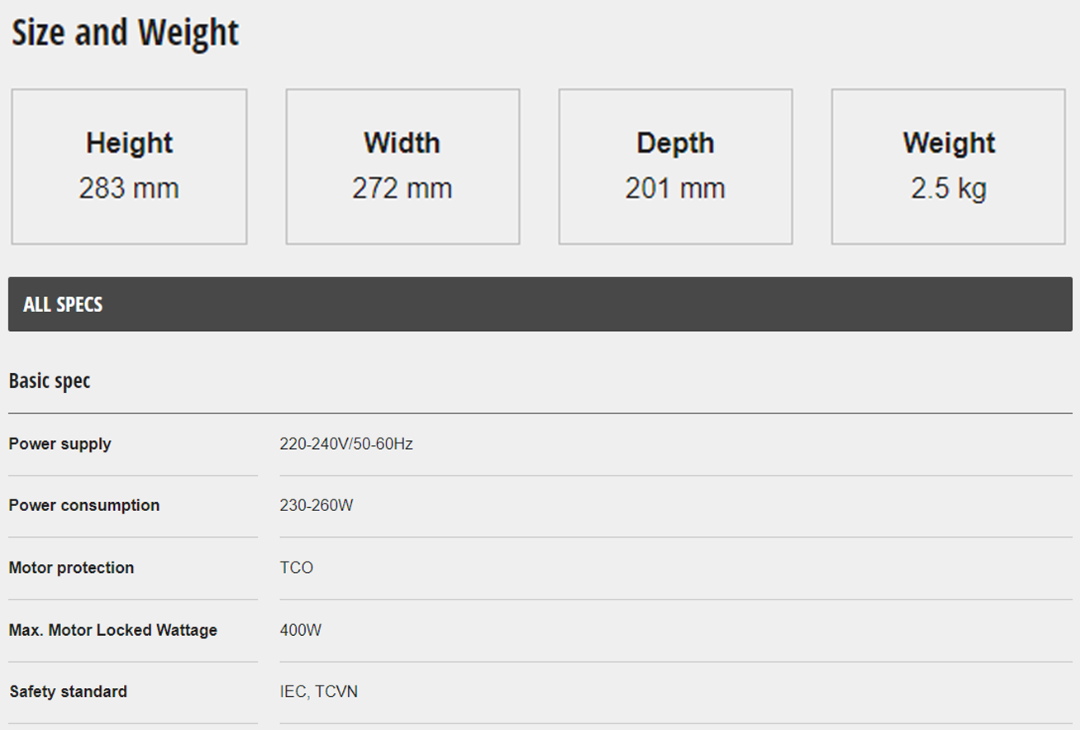Screen dimensions: 1080x730
Task: Click the 201 mm depth value
Action: [675, 188]
